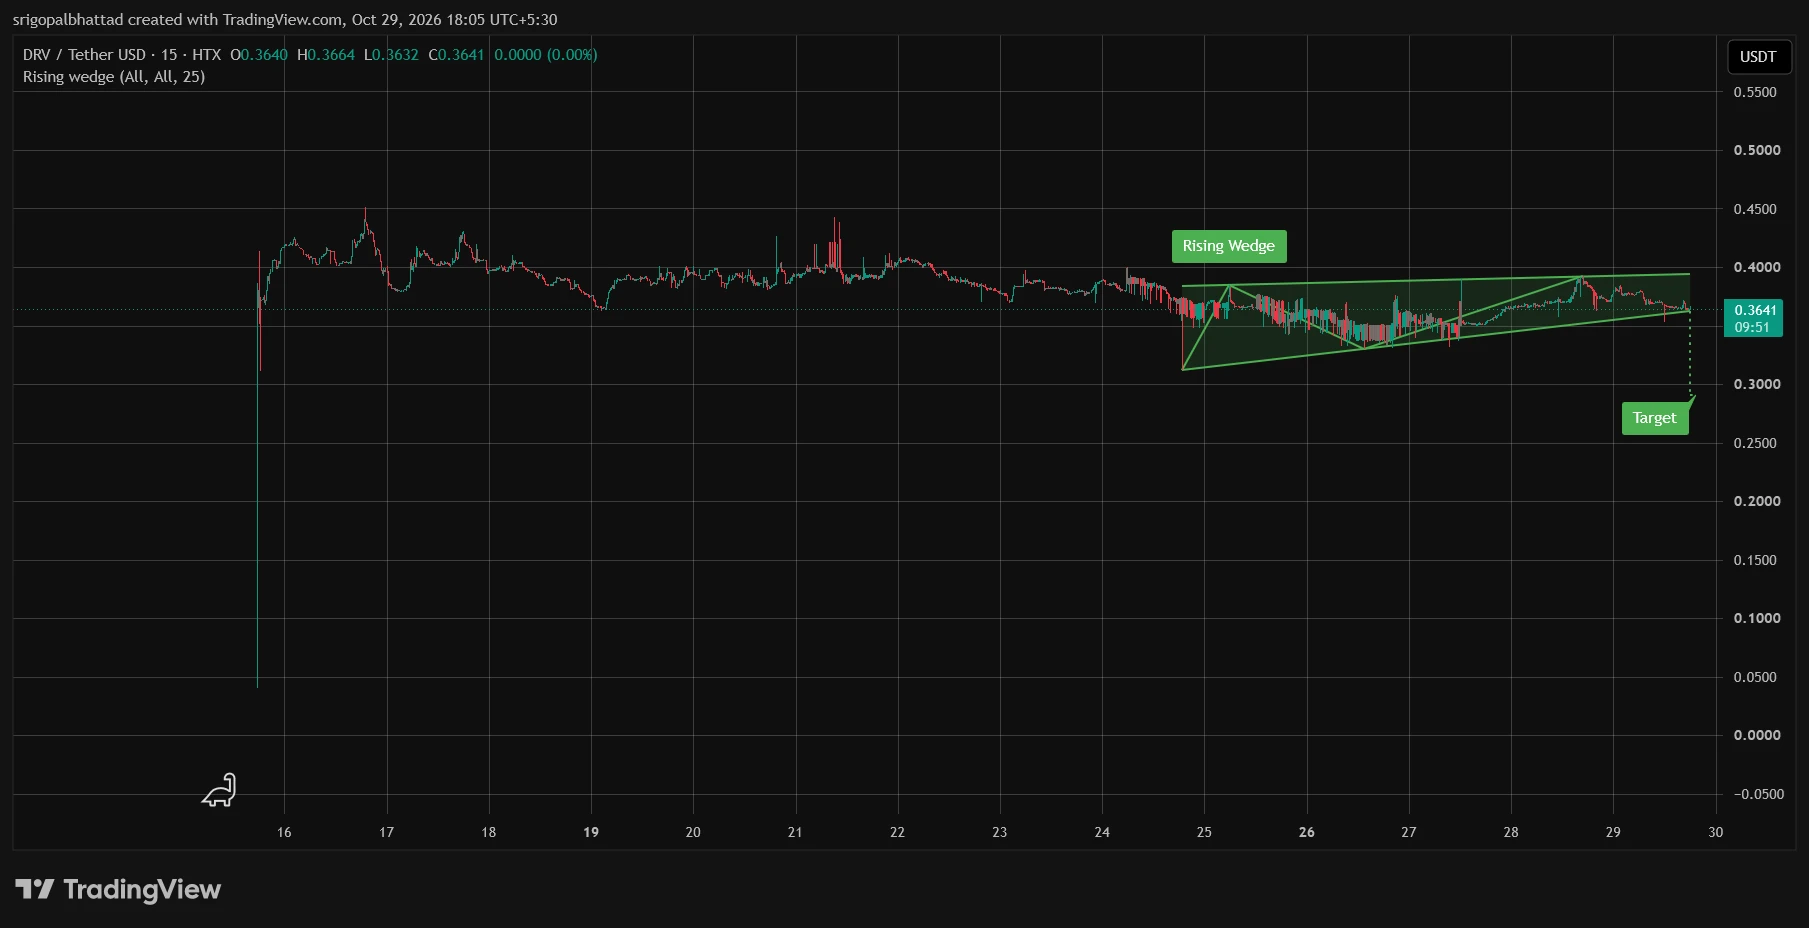
Task: Click the 0.4500 price axis label
Action: pyautogui.click(x=1756, y=209)
